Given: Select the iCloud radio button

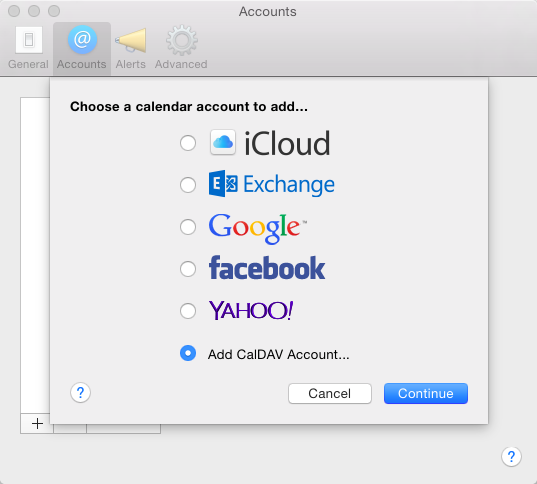Looking at the screenshot, I should (188, 142).
